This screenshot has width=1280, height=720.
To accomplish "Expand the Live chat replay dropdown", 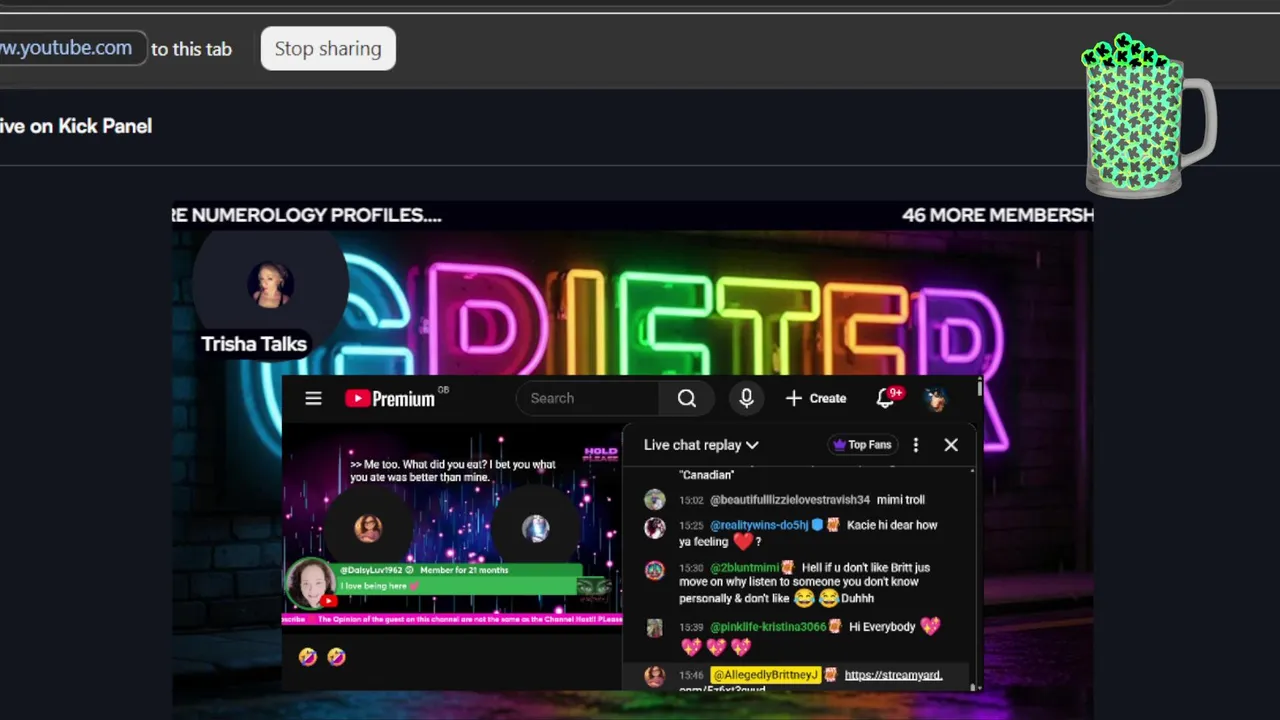I will point(701,445).
